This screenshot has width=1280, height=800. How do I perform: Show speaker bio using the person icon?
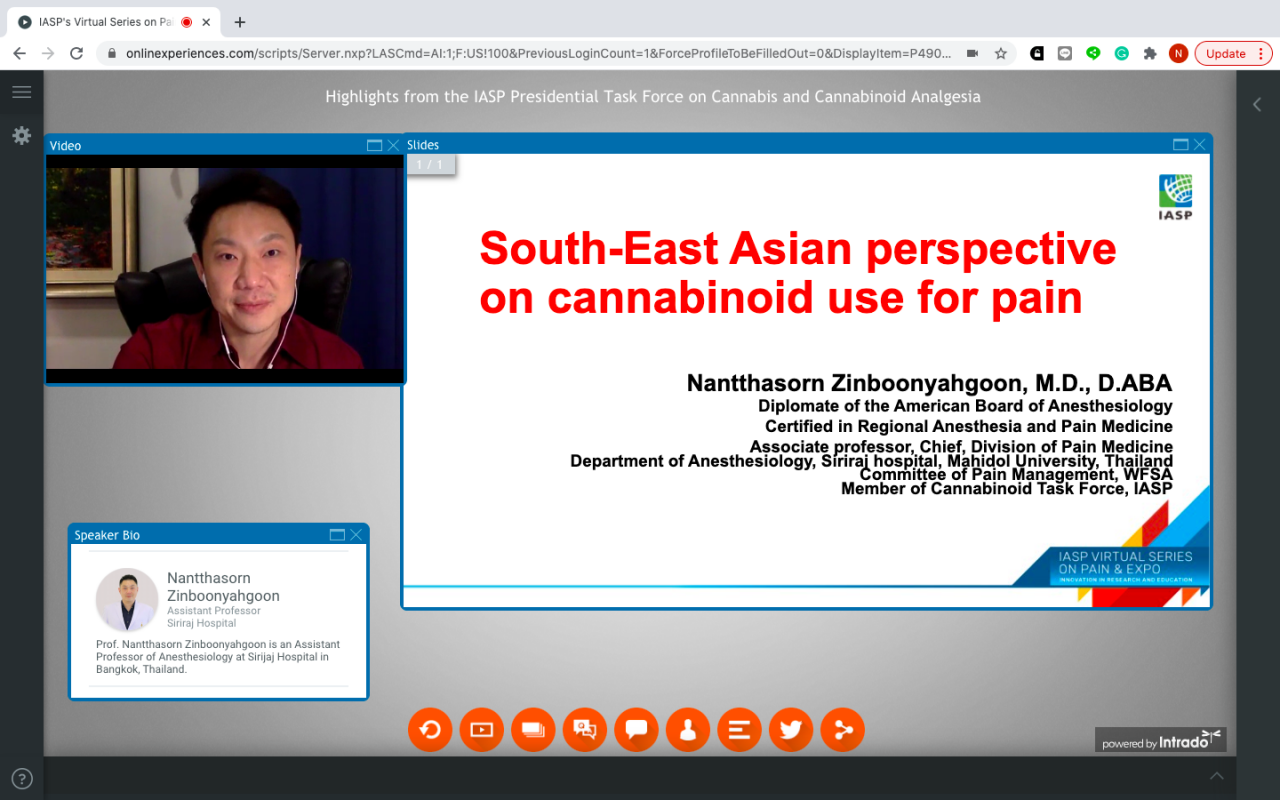(688, 730)
